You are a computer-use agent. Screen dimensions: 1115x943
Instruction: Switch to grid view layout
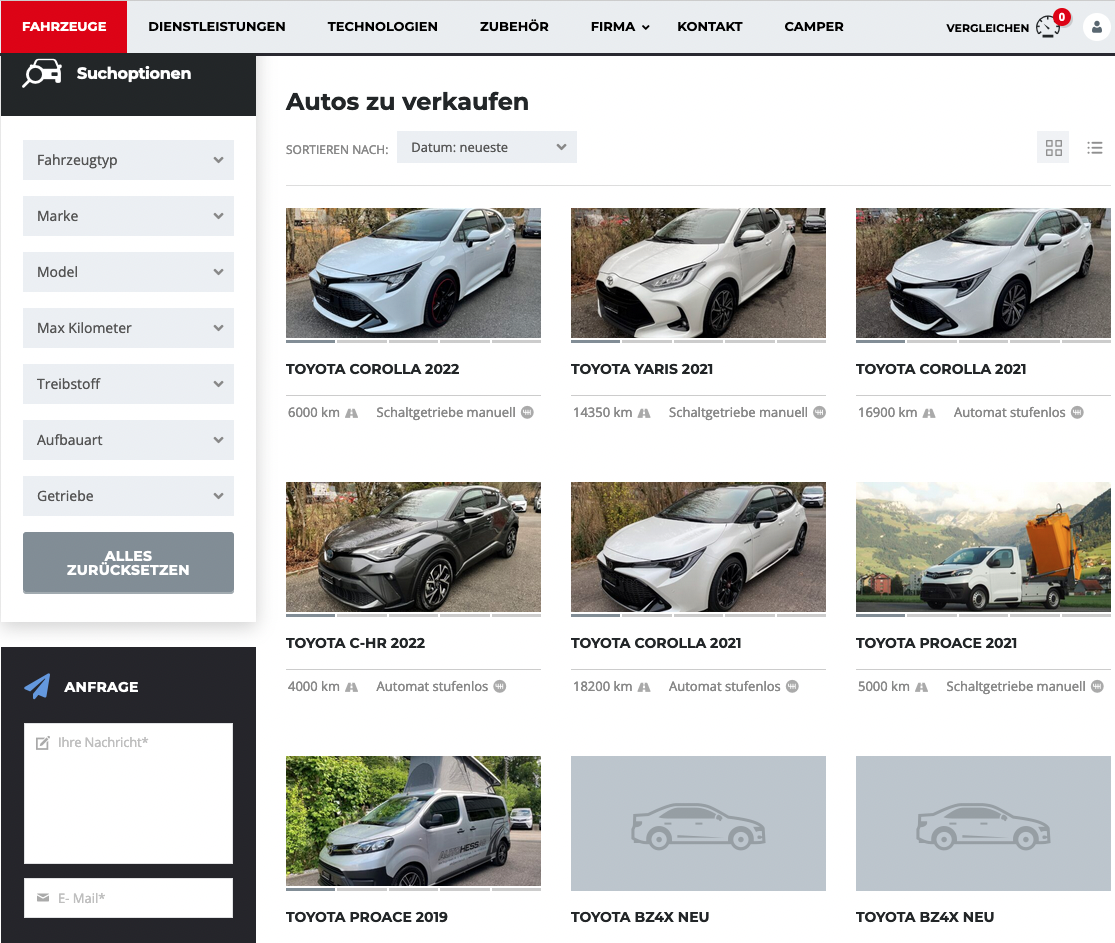tap(1053, 148)
